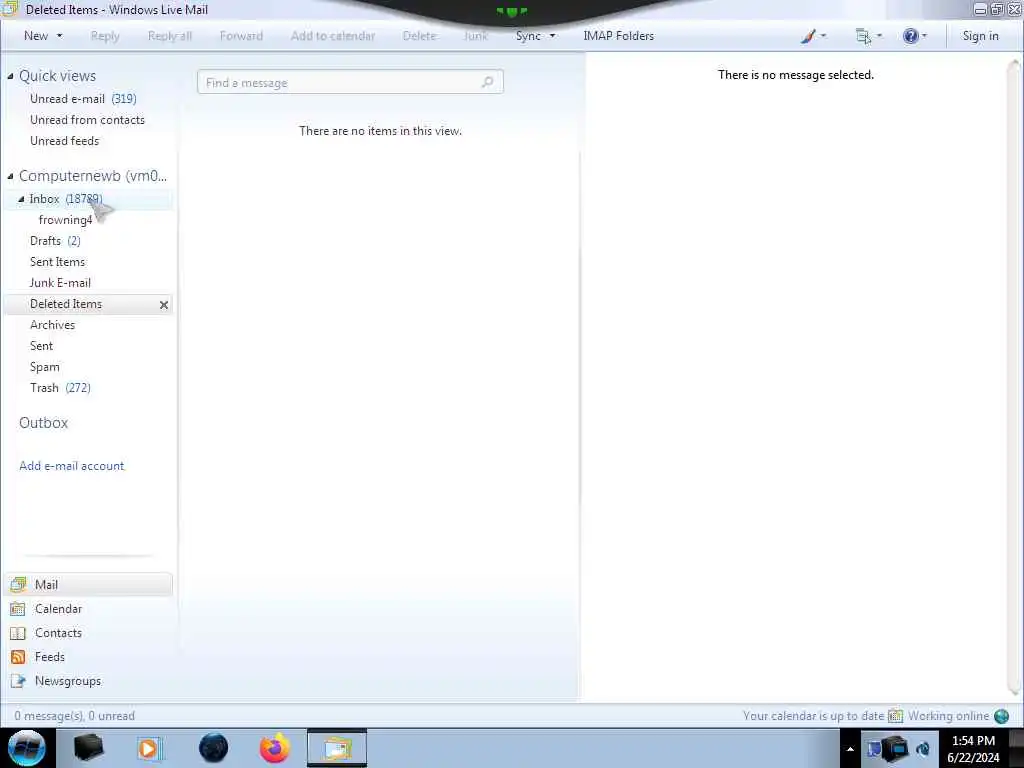This screenshot has width=1024, height=768.
Task: Click the search magnifier icon
Action: click(487, 82)
